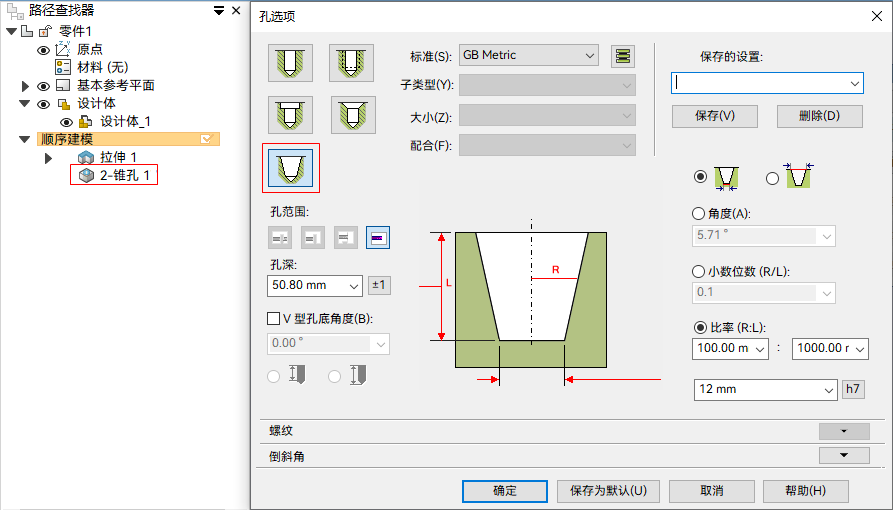Expand the 拉伸 1 tree node
Image resolution: width=893 pixels, height=510 pixels.
(48, 158)
